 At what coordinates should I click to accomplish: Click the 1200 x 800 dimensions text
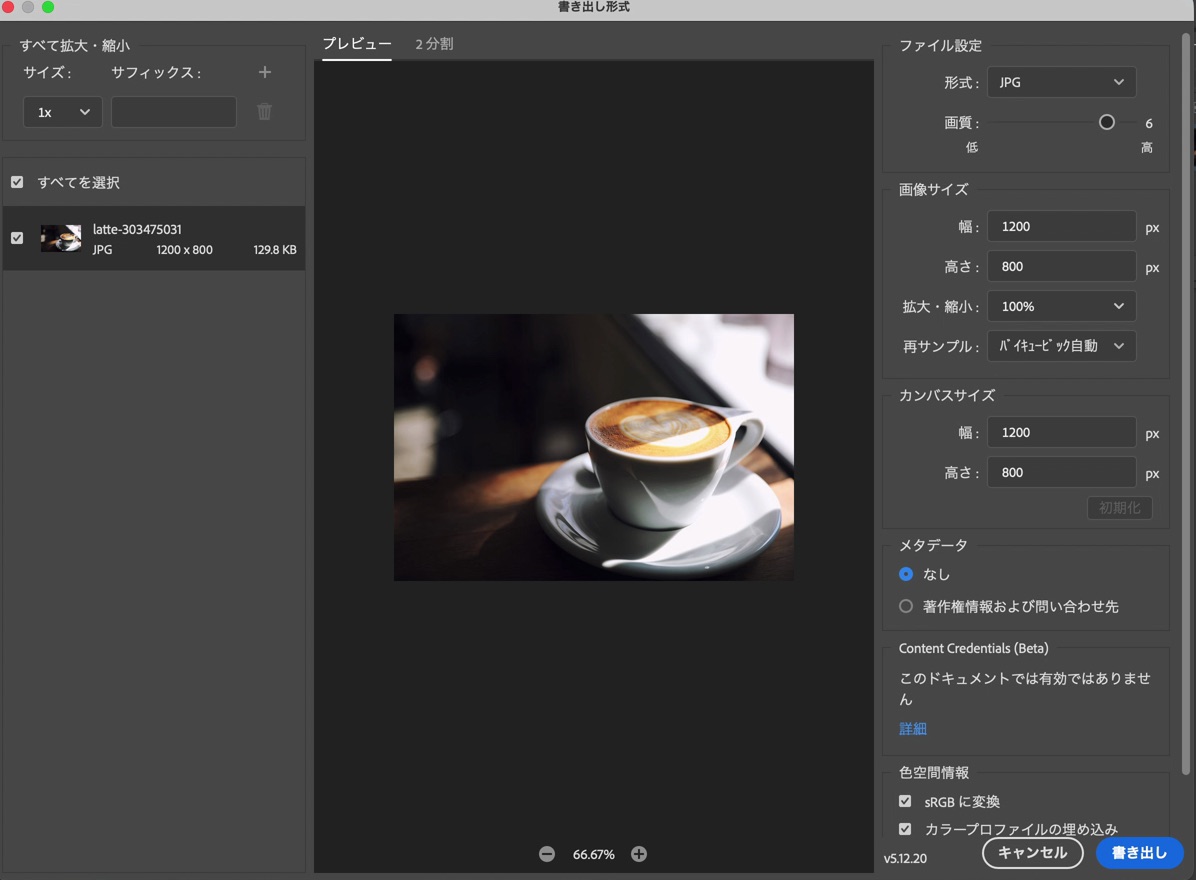185,250
